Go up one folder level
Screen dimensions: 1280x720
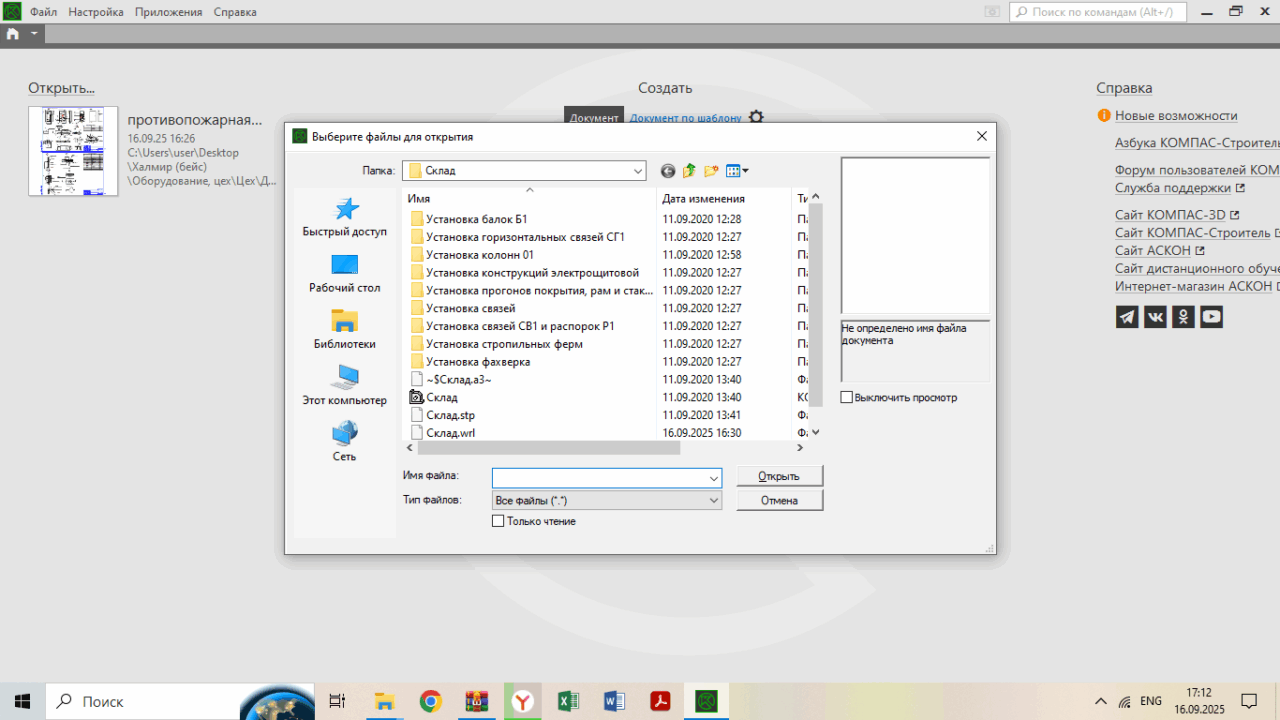[689, 171]
